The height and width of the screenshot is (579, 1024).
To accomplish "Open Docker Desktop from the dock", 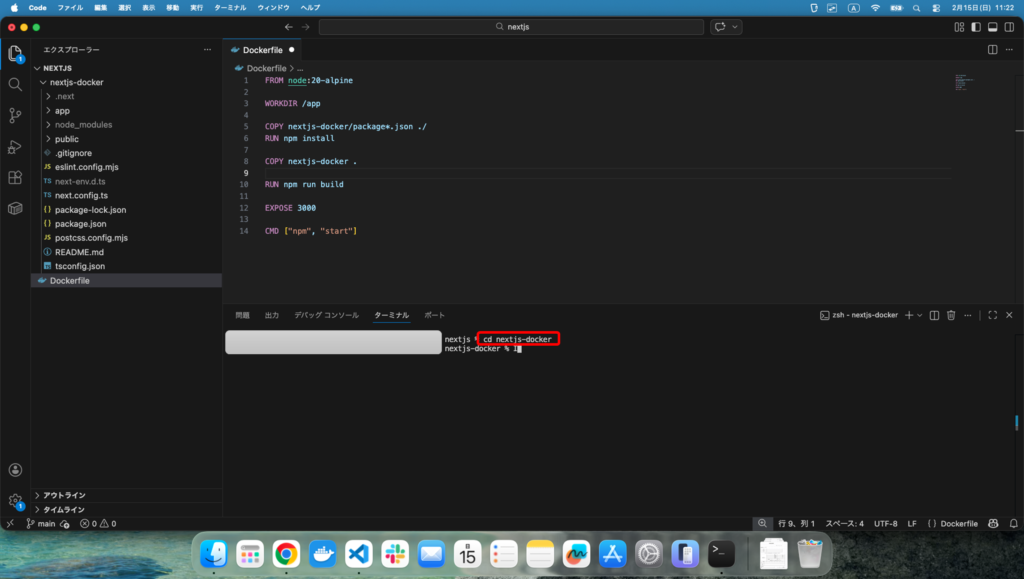I will pos(323,553).
